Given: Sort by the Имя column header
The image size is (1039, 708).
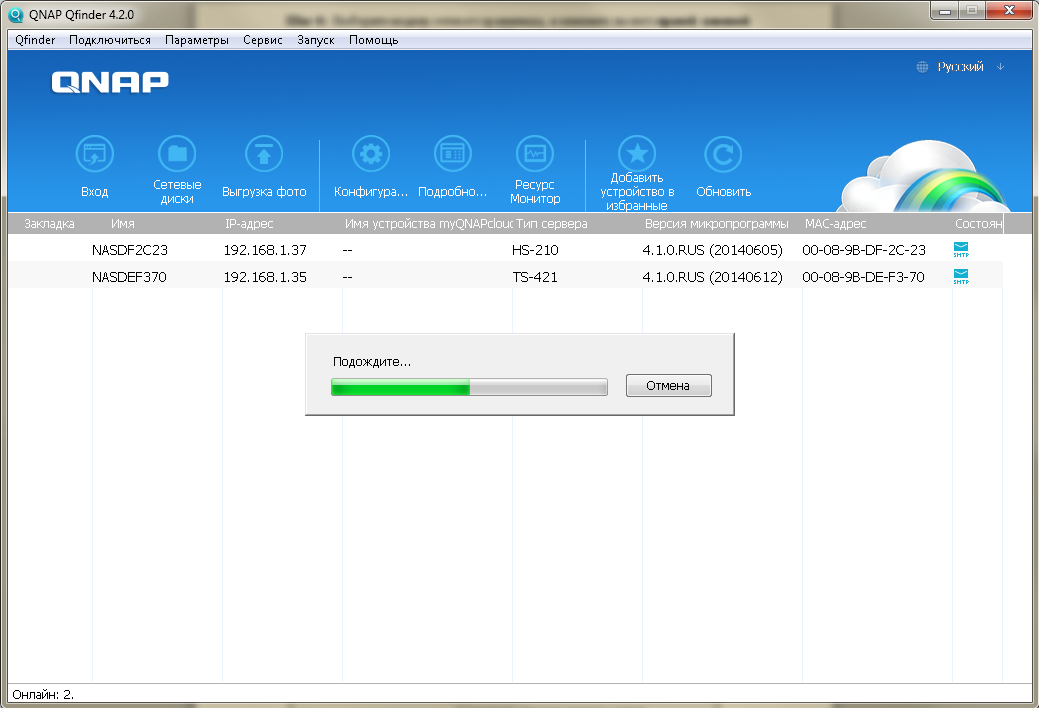Looking at the screenshot, I should pos(123,223).
